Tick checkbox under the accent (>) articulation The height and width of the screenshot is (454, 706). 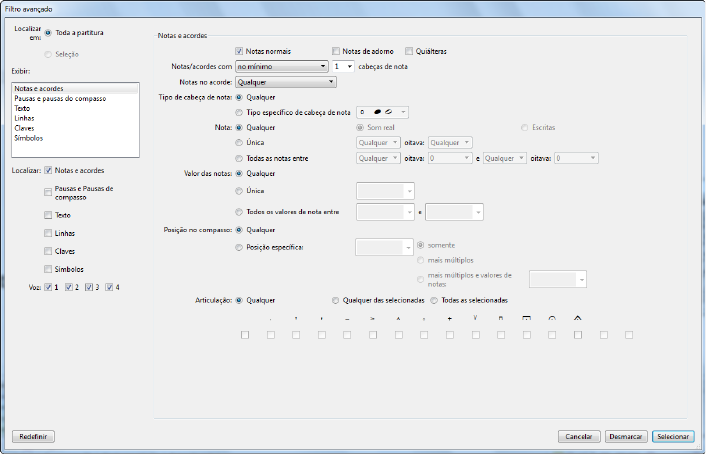tap(373, 335)
